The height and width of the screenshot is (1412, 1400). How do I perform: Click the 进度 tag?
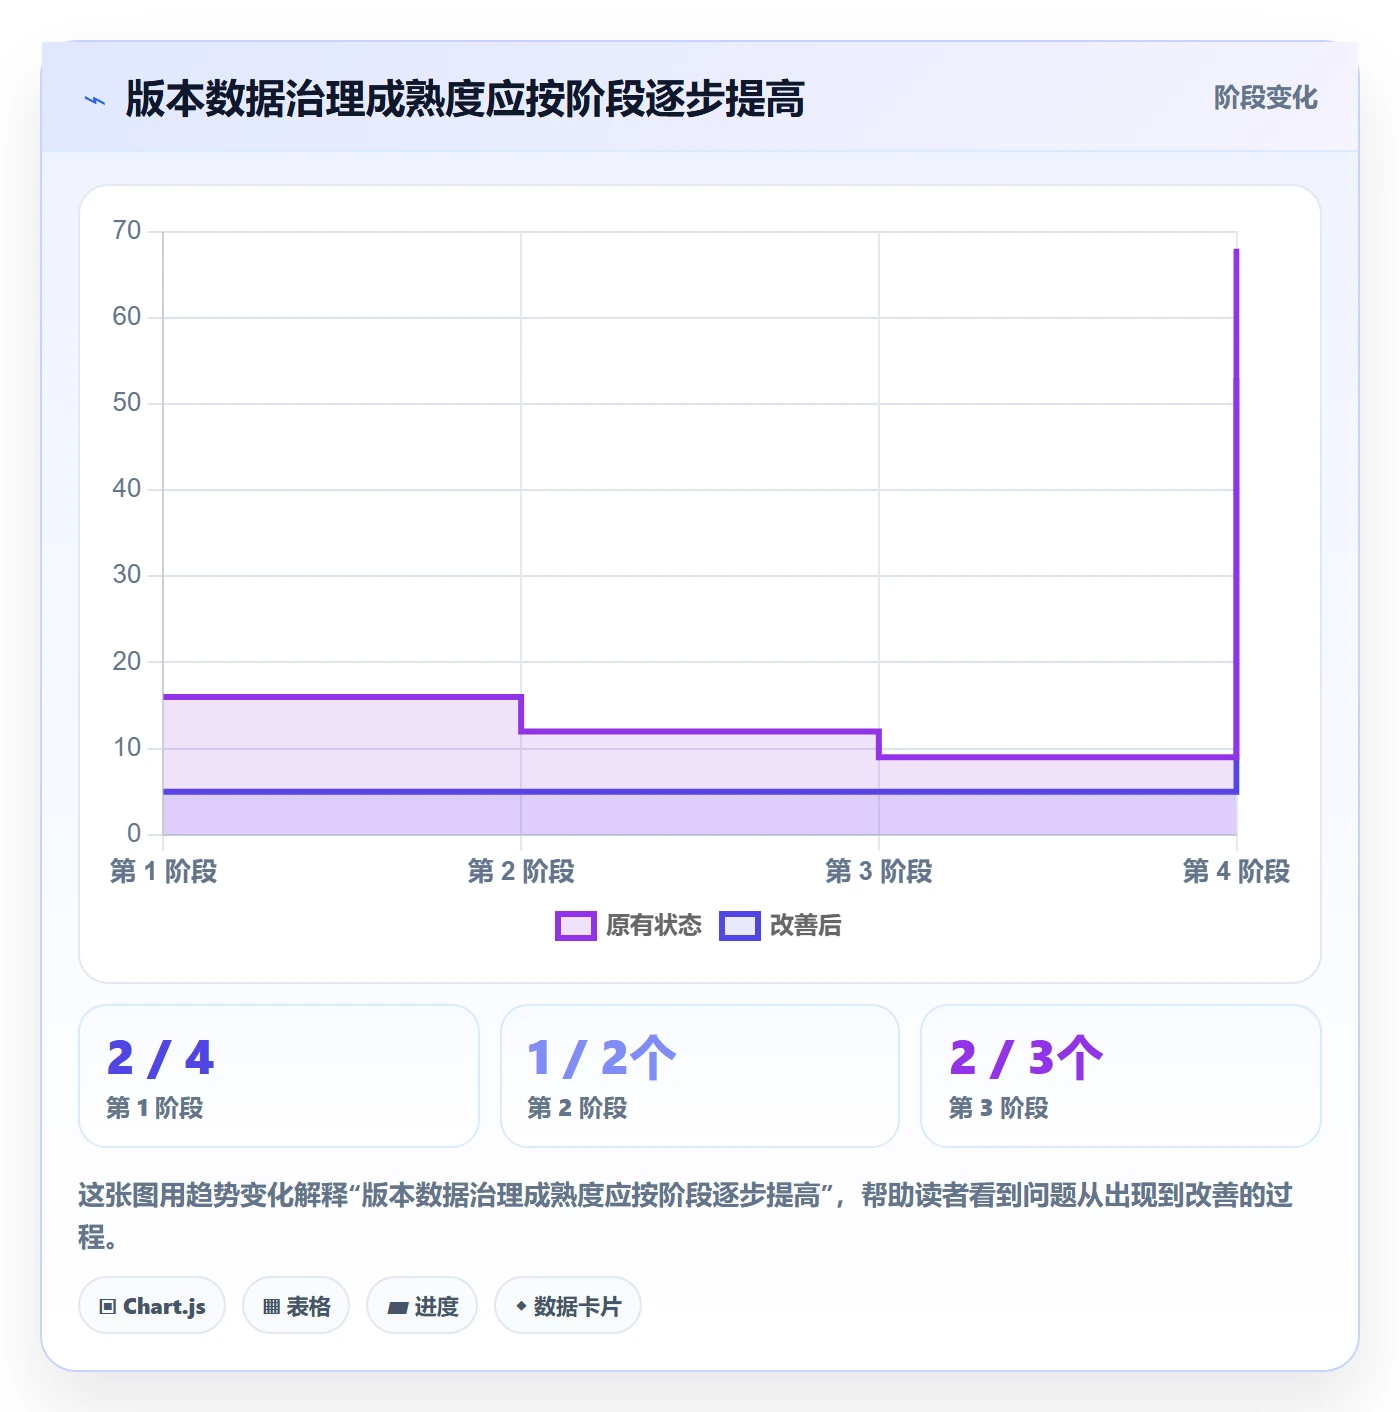pos(422,1306)
